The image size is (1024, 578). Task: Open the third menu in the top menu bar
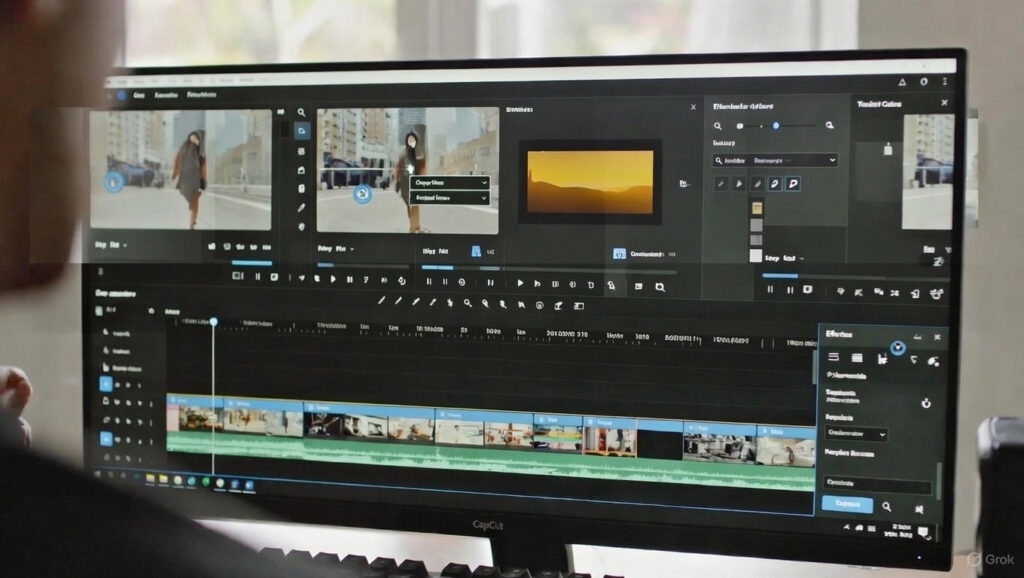202,96
